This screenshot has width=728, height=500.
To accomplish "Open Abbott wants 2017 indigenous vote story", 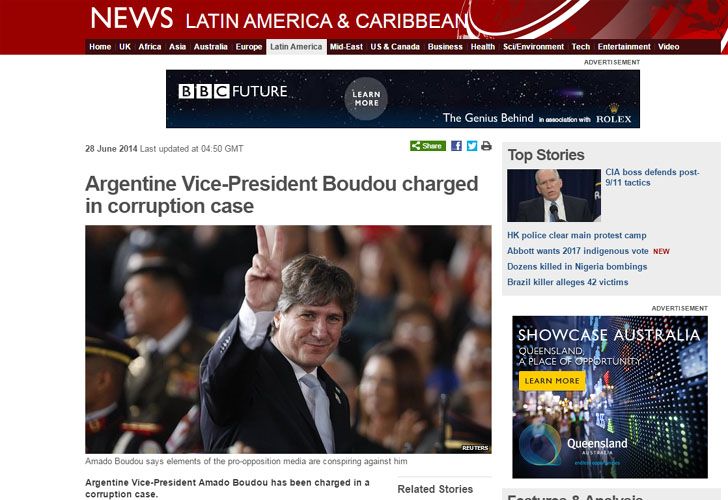I will [578, 251].
